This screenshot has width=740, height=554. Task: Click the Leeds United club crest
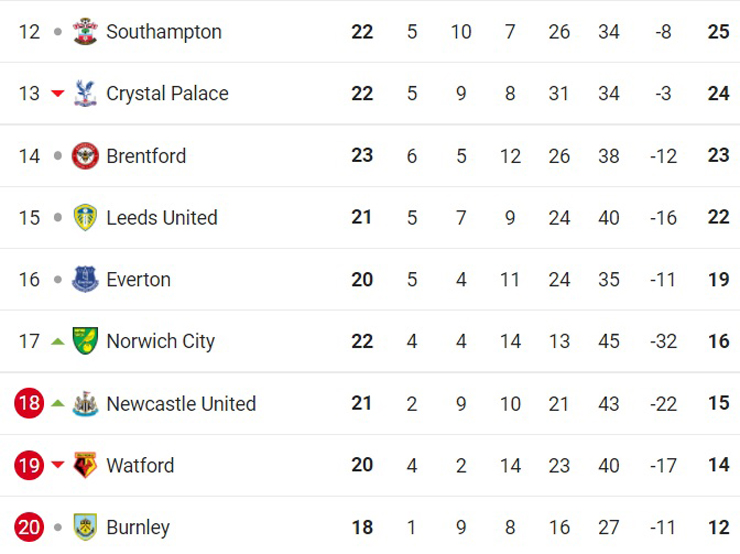pos(86,218)
